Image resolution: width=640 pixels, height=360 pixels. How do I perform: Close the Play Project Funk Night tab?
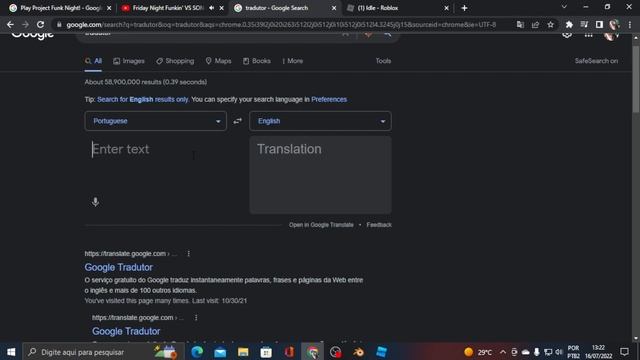click(109, 8)
